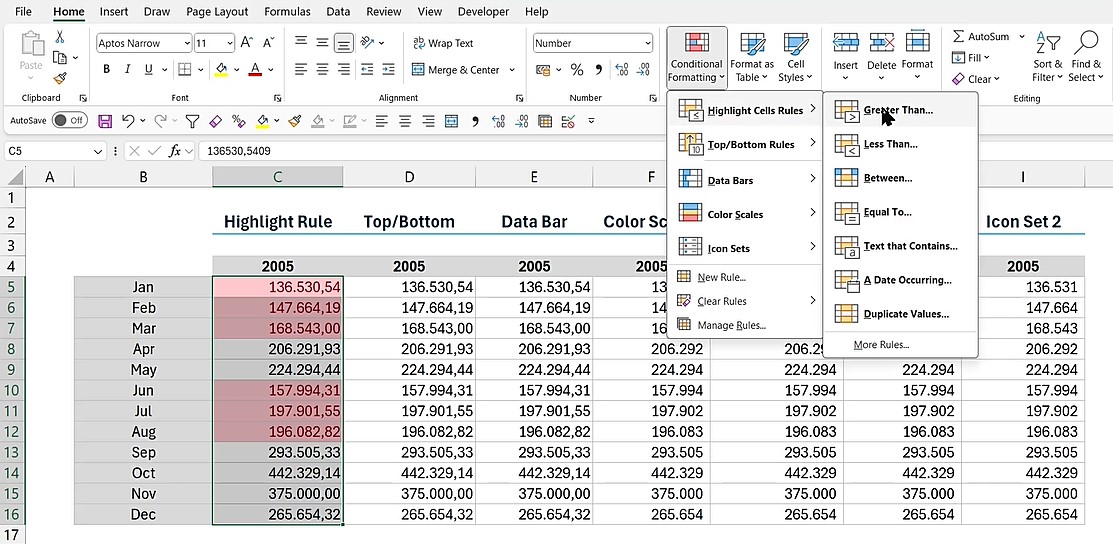Click the Save icon in quick access toolbar
Screen dimensions: 1113x544
coord(105,120)
